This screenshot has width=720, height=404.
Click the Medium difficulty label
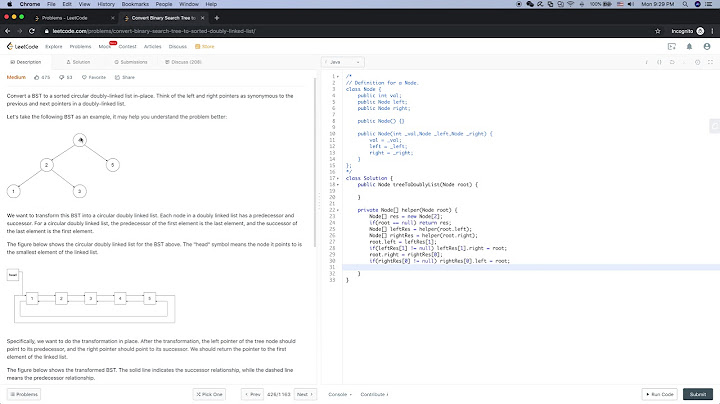(16, 77)
